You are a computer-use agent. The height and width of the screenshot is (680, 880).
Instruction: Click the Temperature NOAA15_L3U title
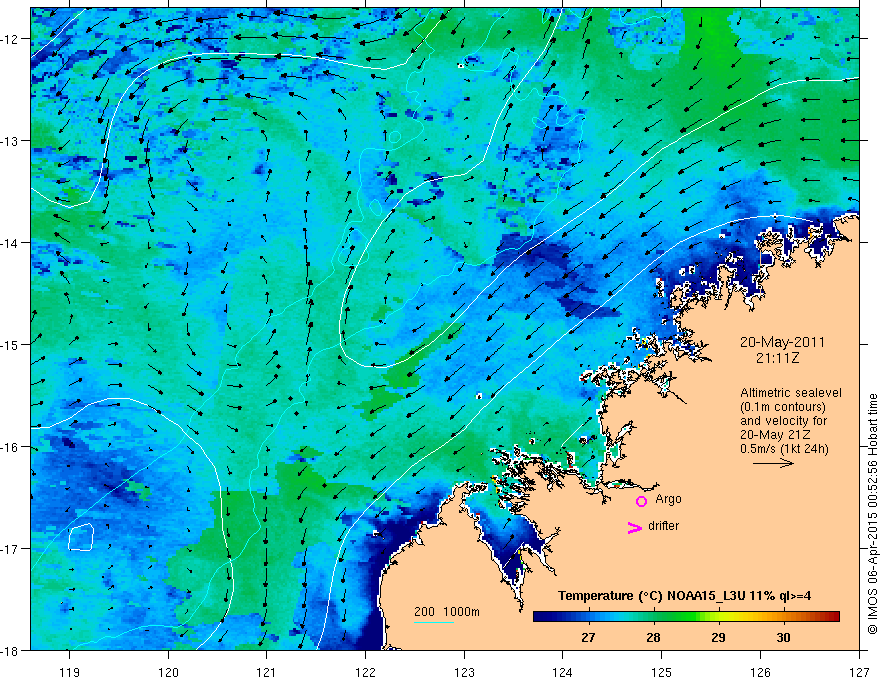click(684, 596)
